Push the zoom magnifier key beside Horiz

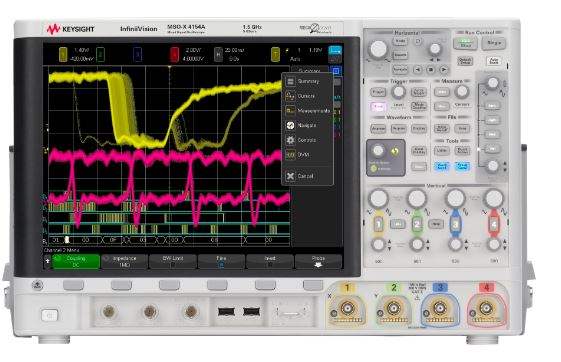coord(418,41)
